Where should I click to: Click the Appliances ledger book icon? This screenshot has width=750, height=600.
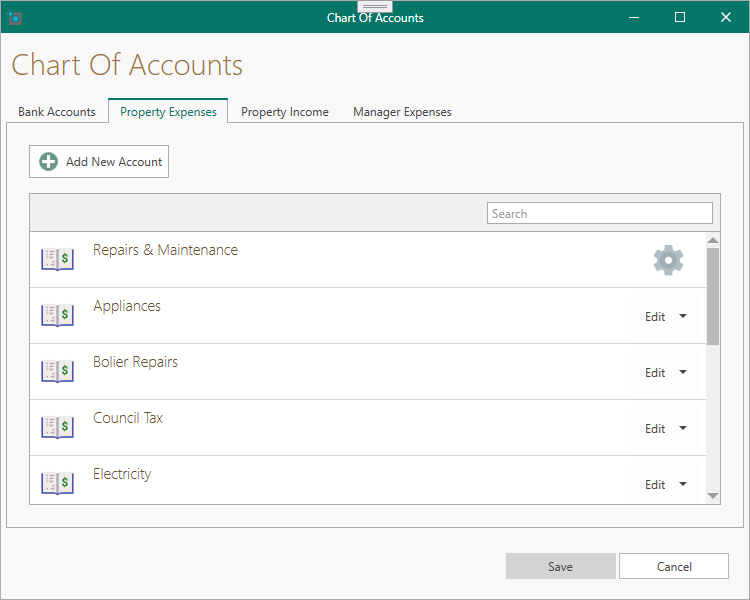point(57,316)
